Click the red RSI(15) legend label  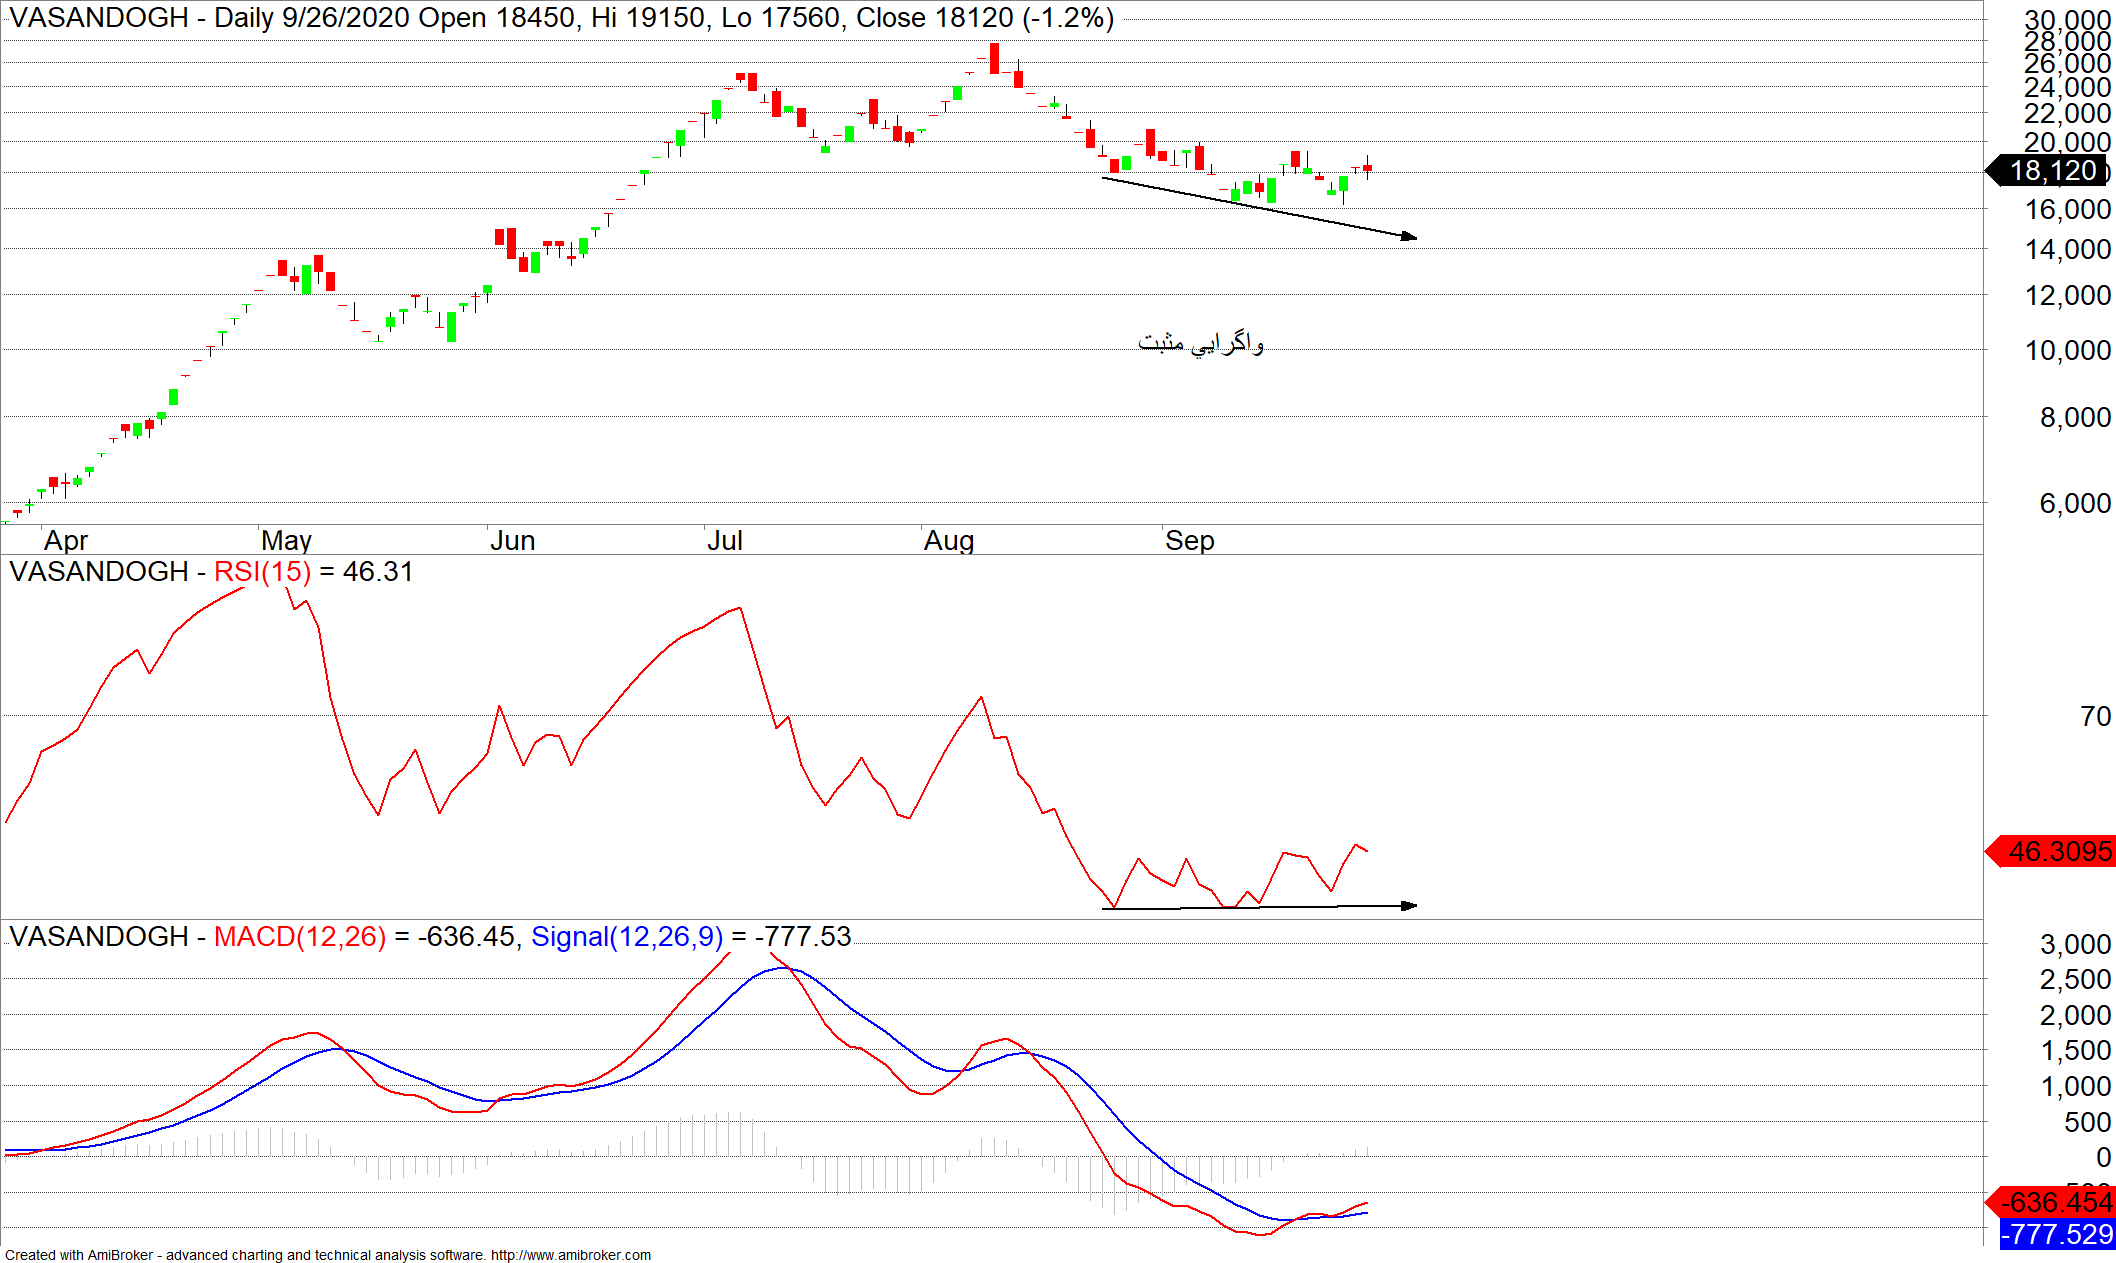coord(262,572)
